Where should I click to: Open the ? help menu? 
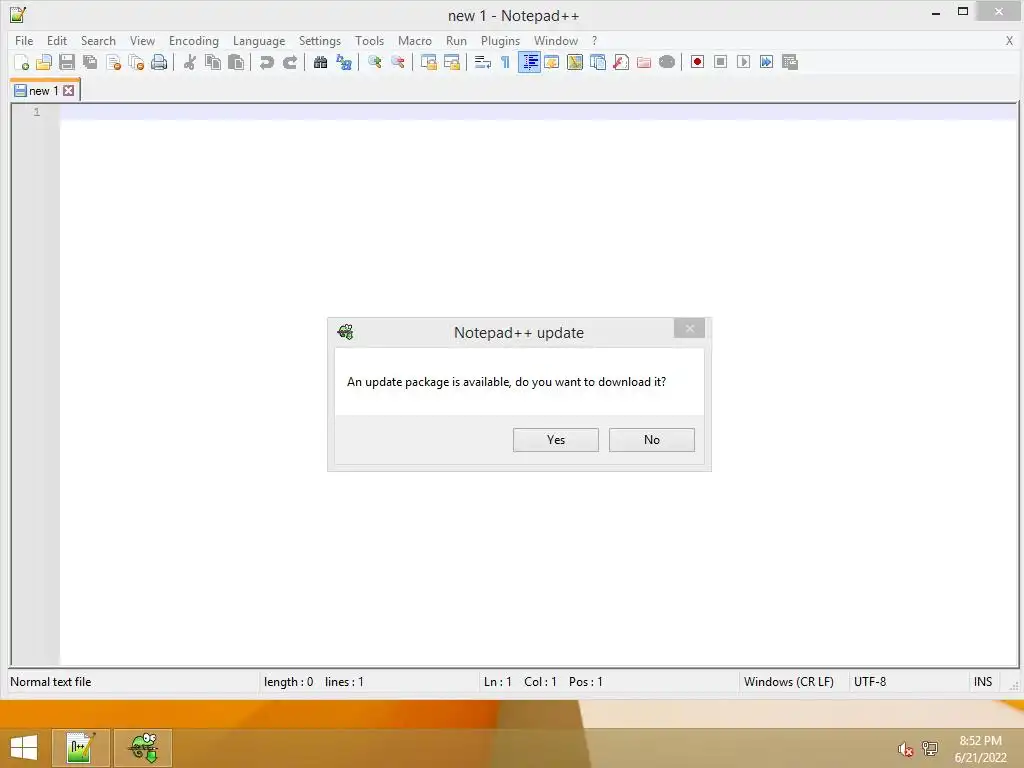pos(594,40)
